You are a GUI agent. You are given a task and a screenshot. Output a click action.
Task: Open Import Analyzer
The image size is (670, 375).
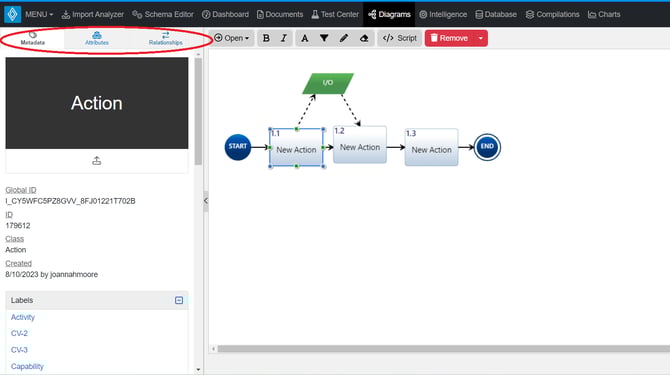93,15
